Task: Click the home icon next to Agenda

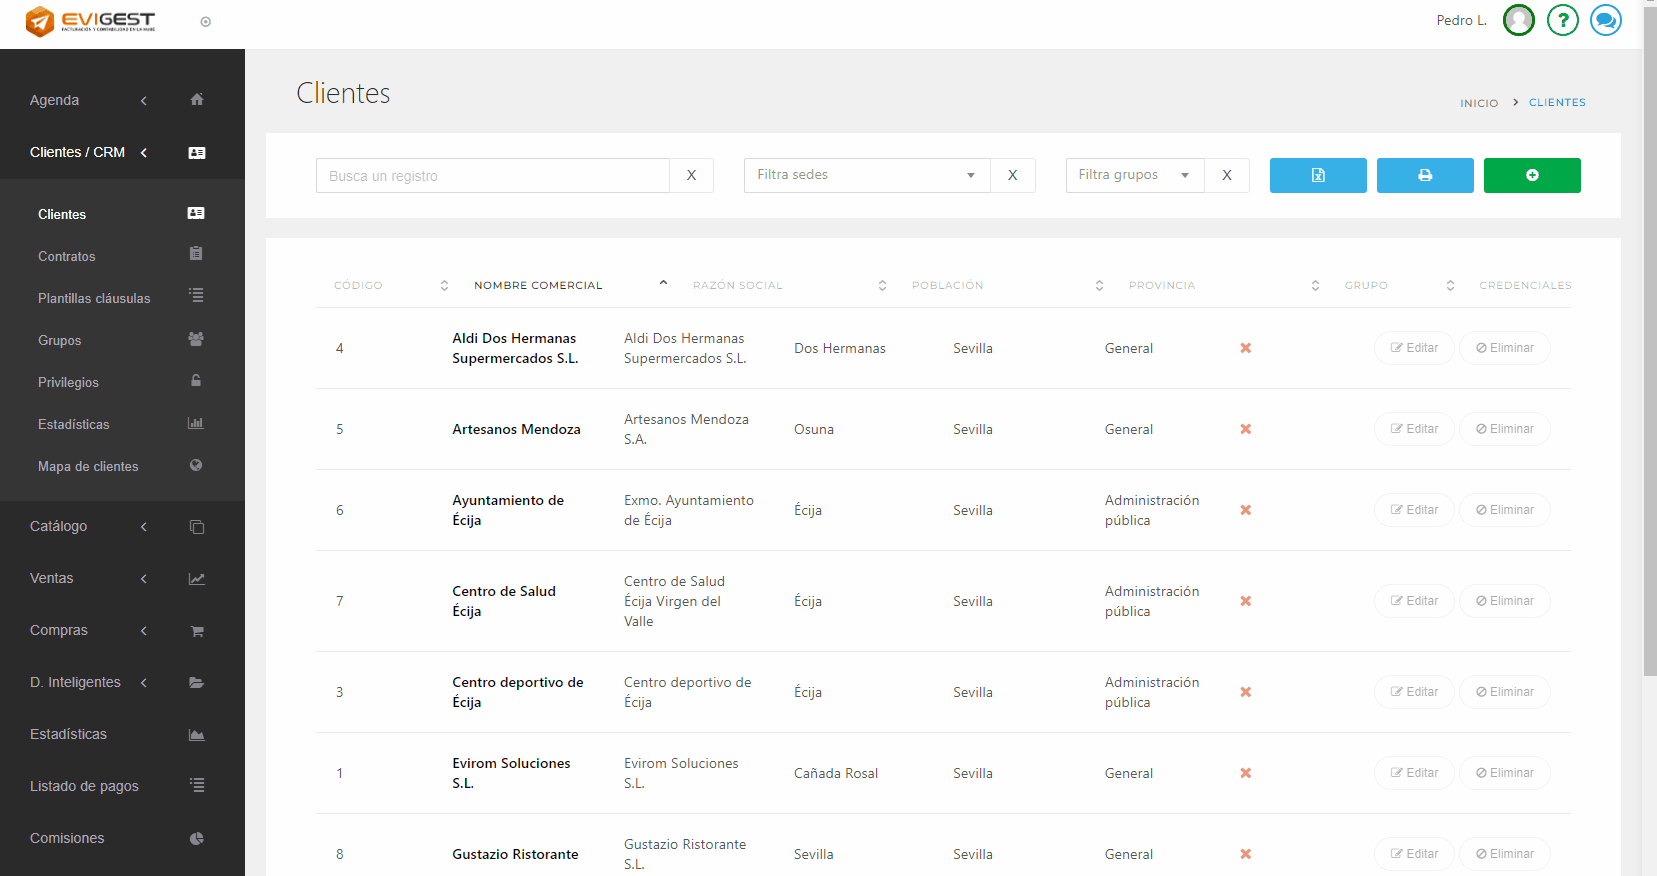Action: tap(197, 100)
